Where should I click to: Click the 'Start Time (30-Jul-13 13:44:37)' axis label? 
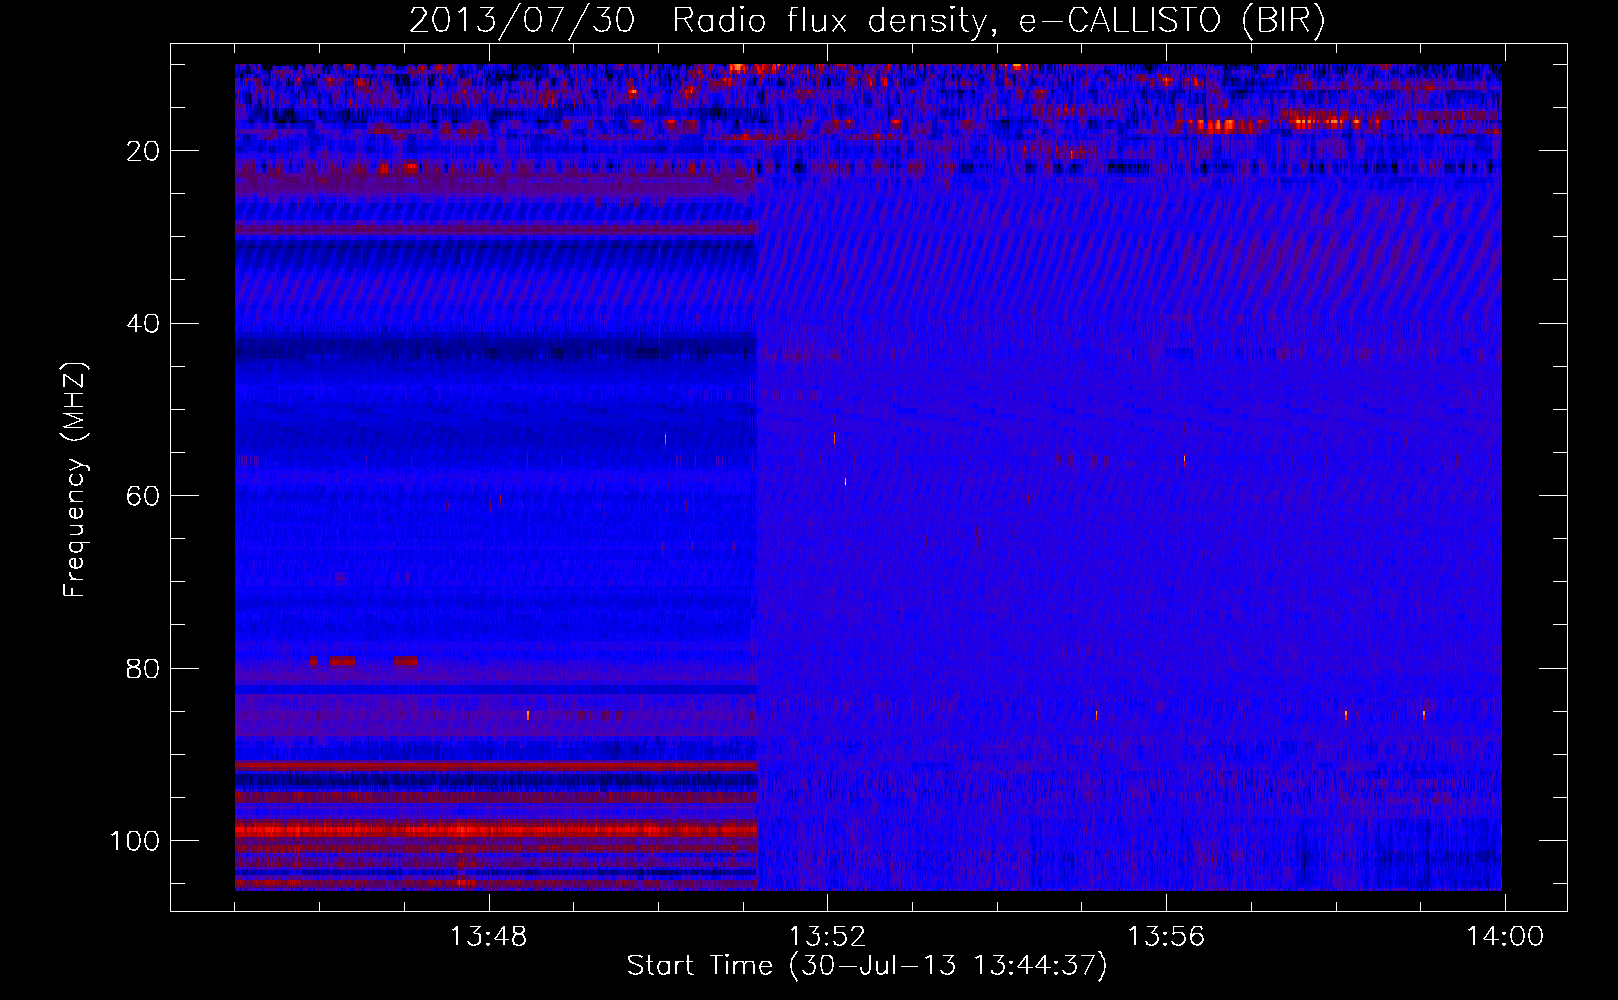click(867, 966)
